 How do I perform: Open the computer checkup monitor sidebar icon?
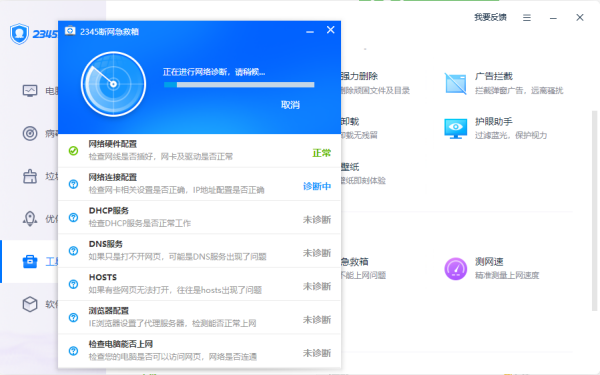[x=30, y=91]
